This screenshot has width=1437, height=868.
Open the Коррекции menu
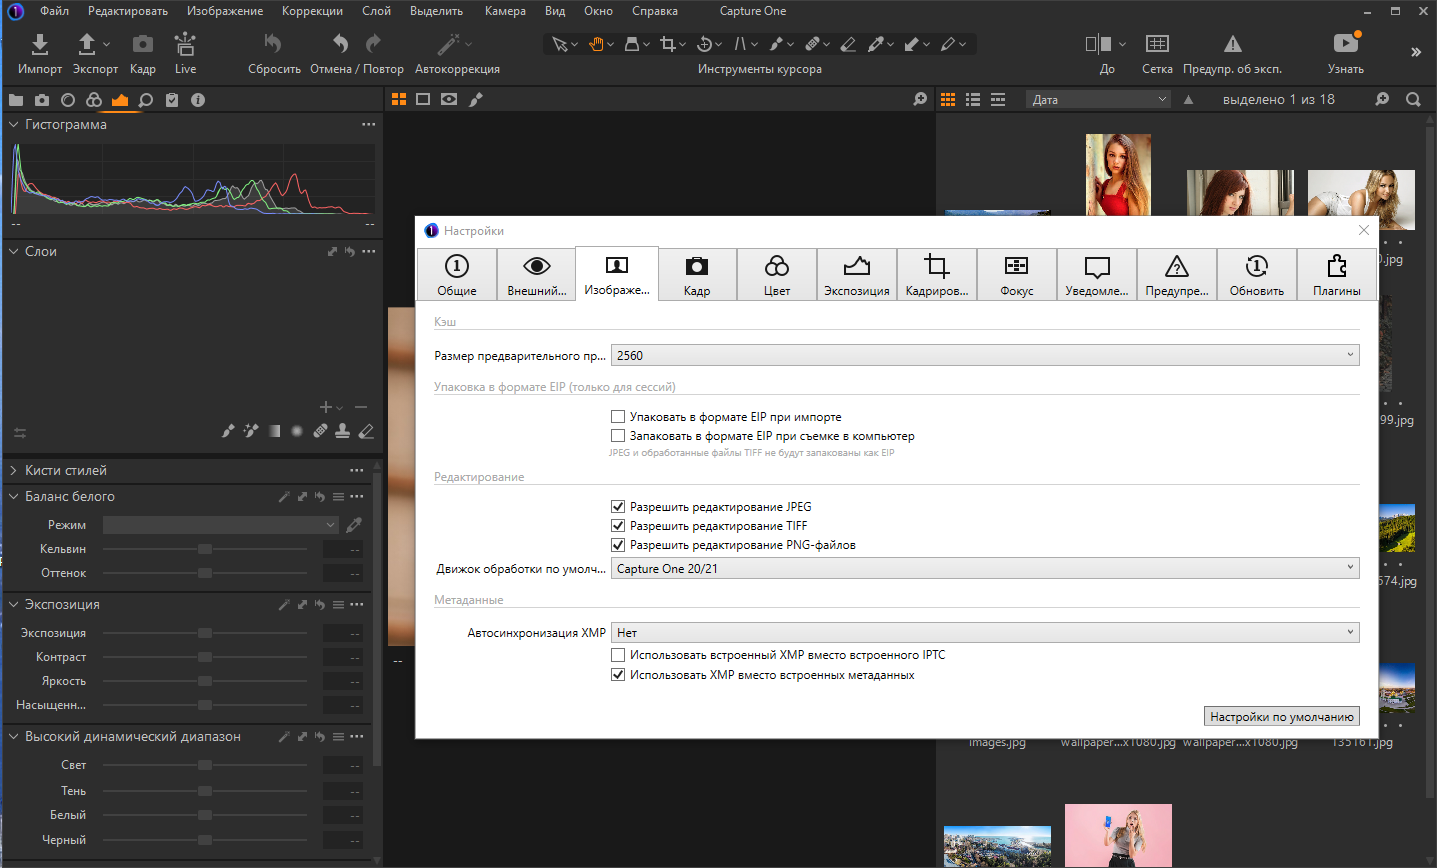pyautogui.click(x=312, y=11)
